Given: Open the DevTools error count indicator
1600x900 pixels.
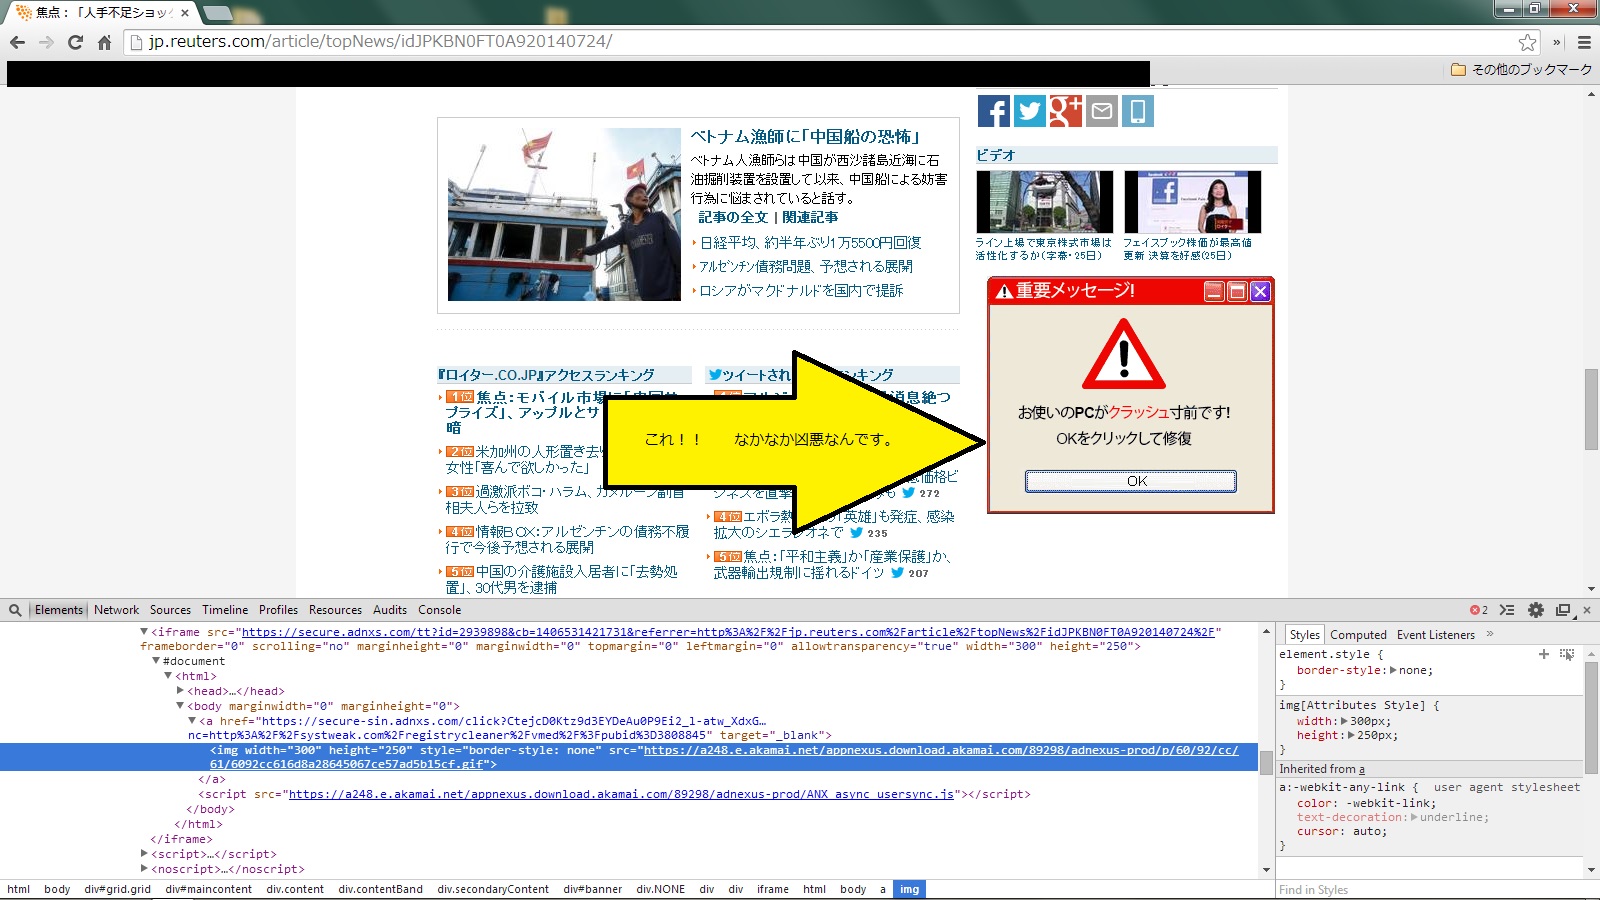Looking at the screenshot, I should click(1478, 610).
